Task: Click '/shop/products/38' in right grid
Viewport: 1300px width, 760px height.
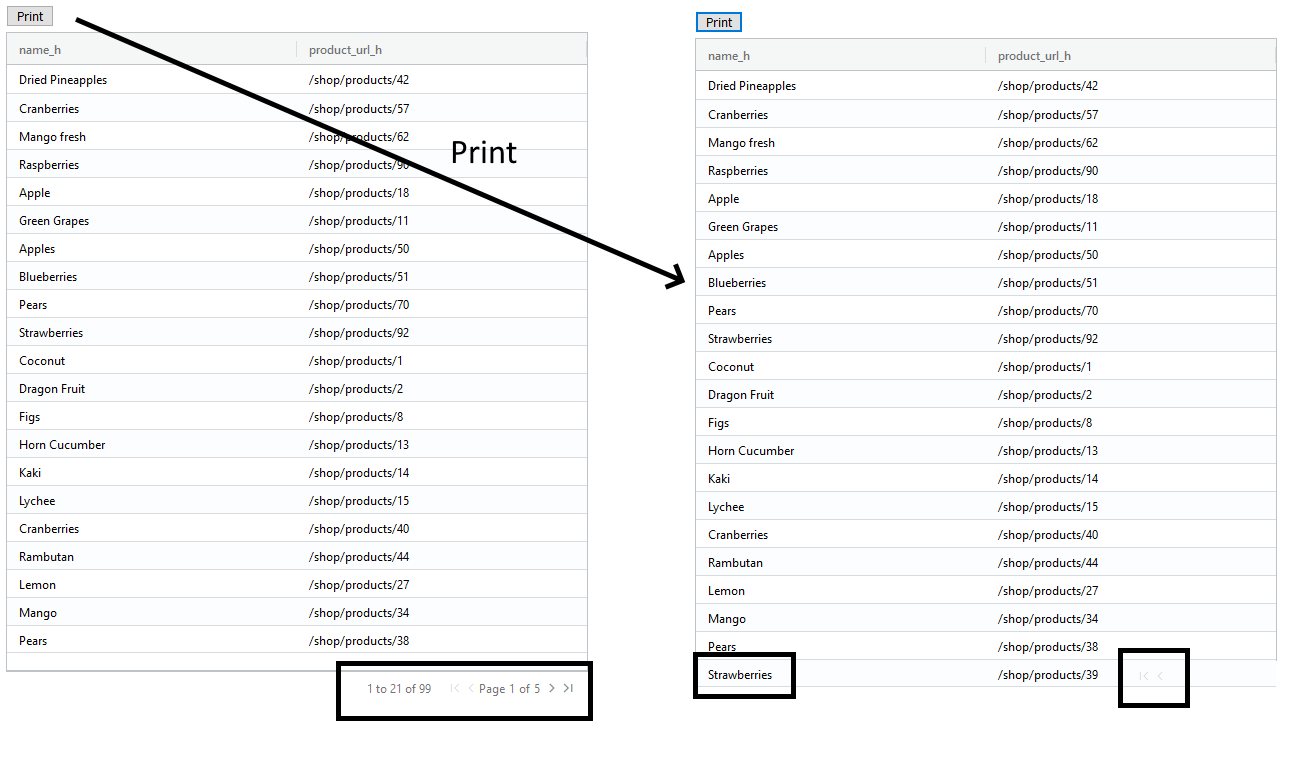Action: [1048, 647]
